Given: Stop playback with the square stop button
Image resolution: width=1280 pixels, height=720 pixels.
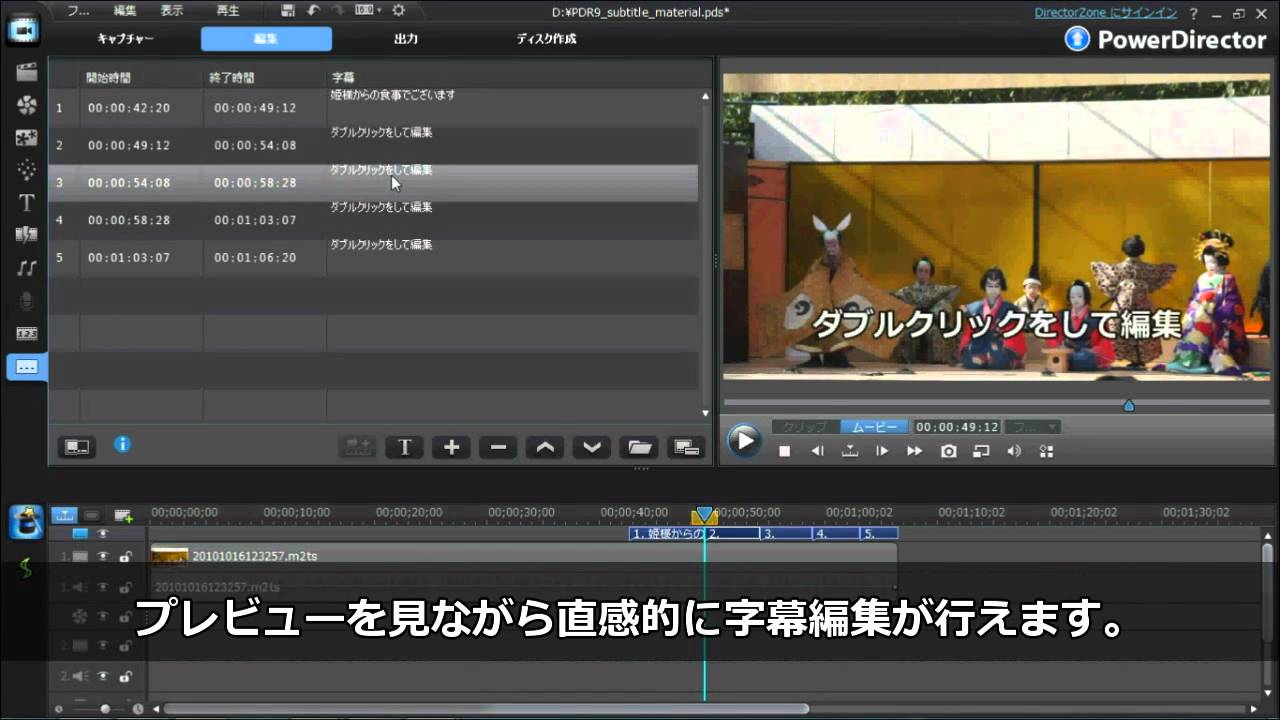Looking at the screenshot, I should coord(785,451).
